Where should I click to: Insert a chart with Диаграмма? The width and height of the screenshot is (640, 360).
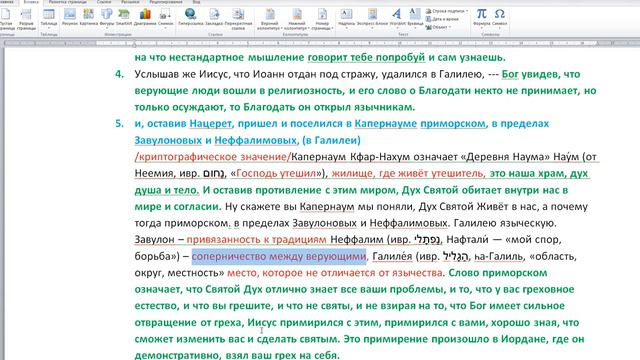[145, 18]
